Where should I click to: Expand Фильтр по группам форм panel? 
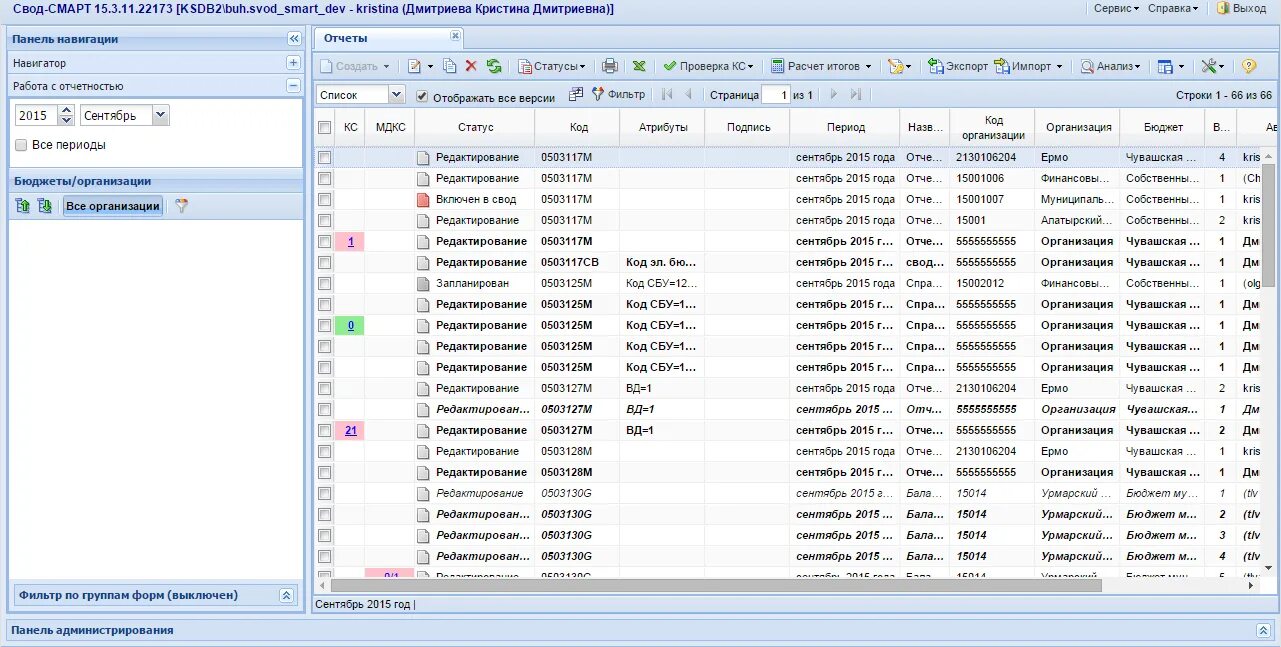point(286,595)
